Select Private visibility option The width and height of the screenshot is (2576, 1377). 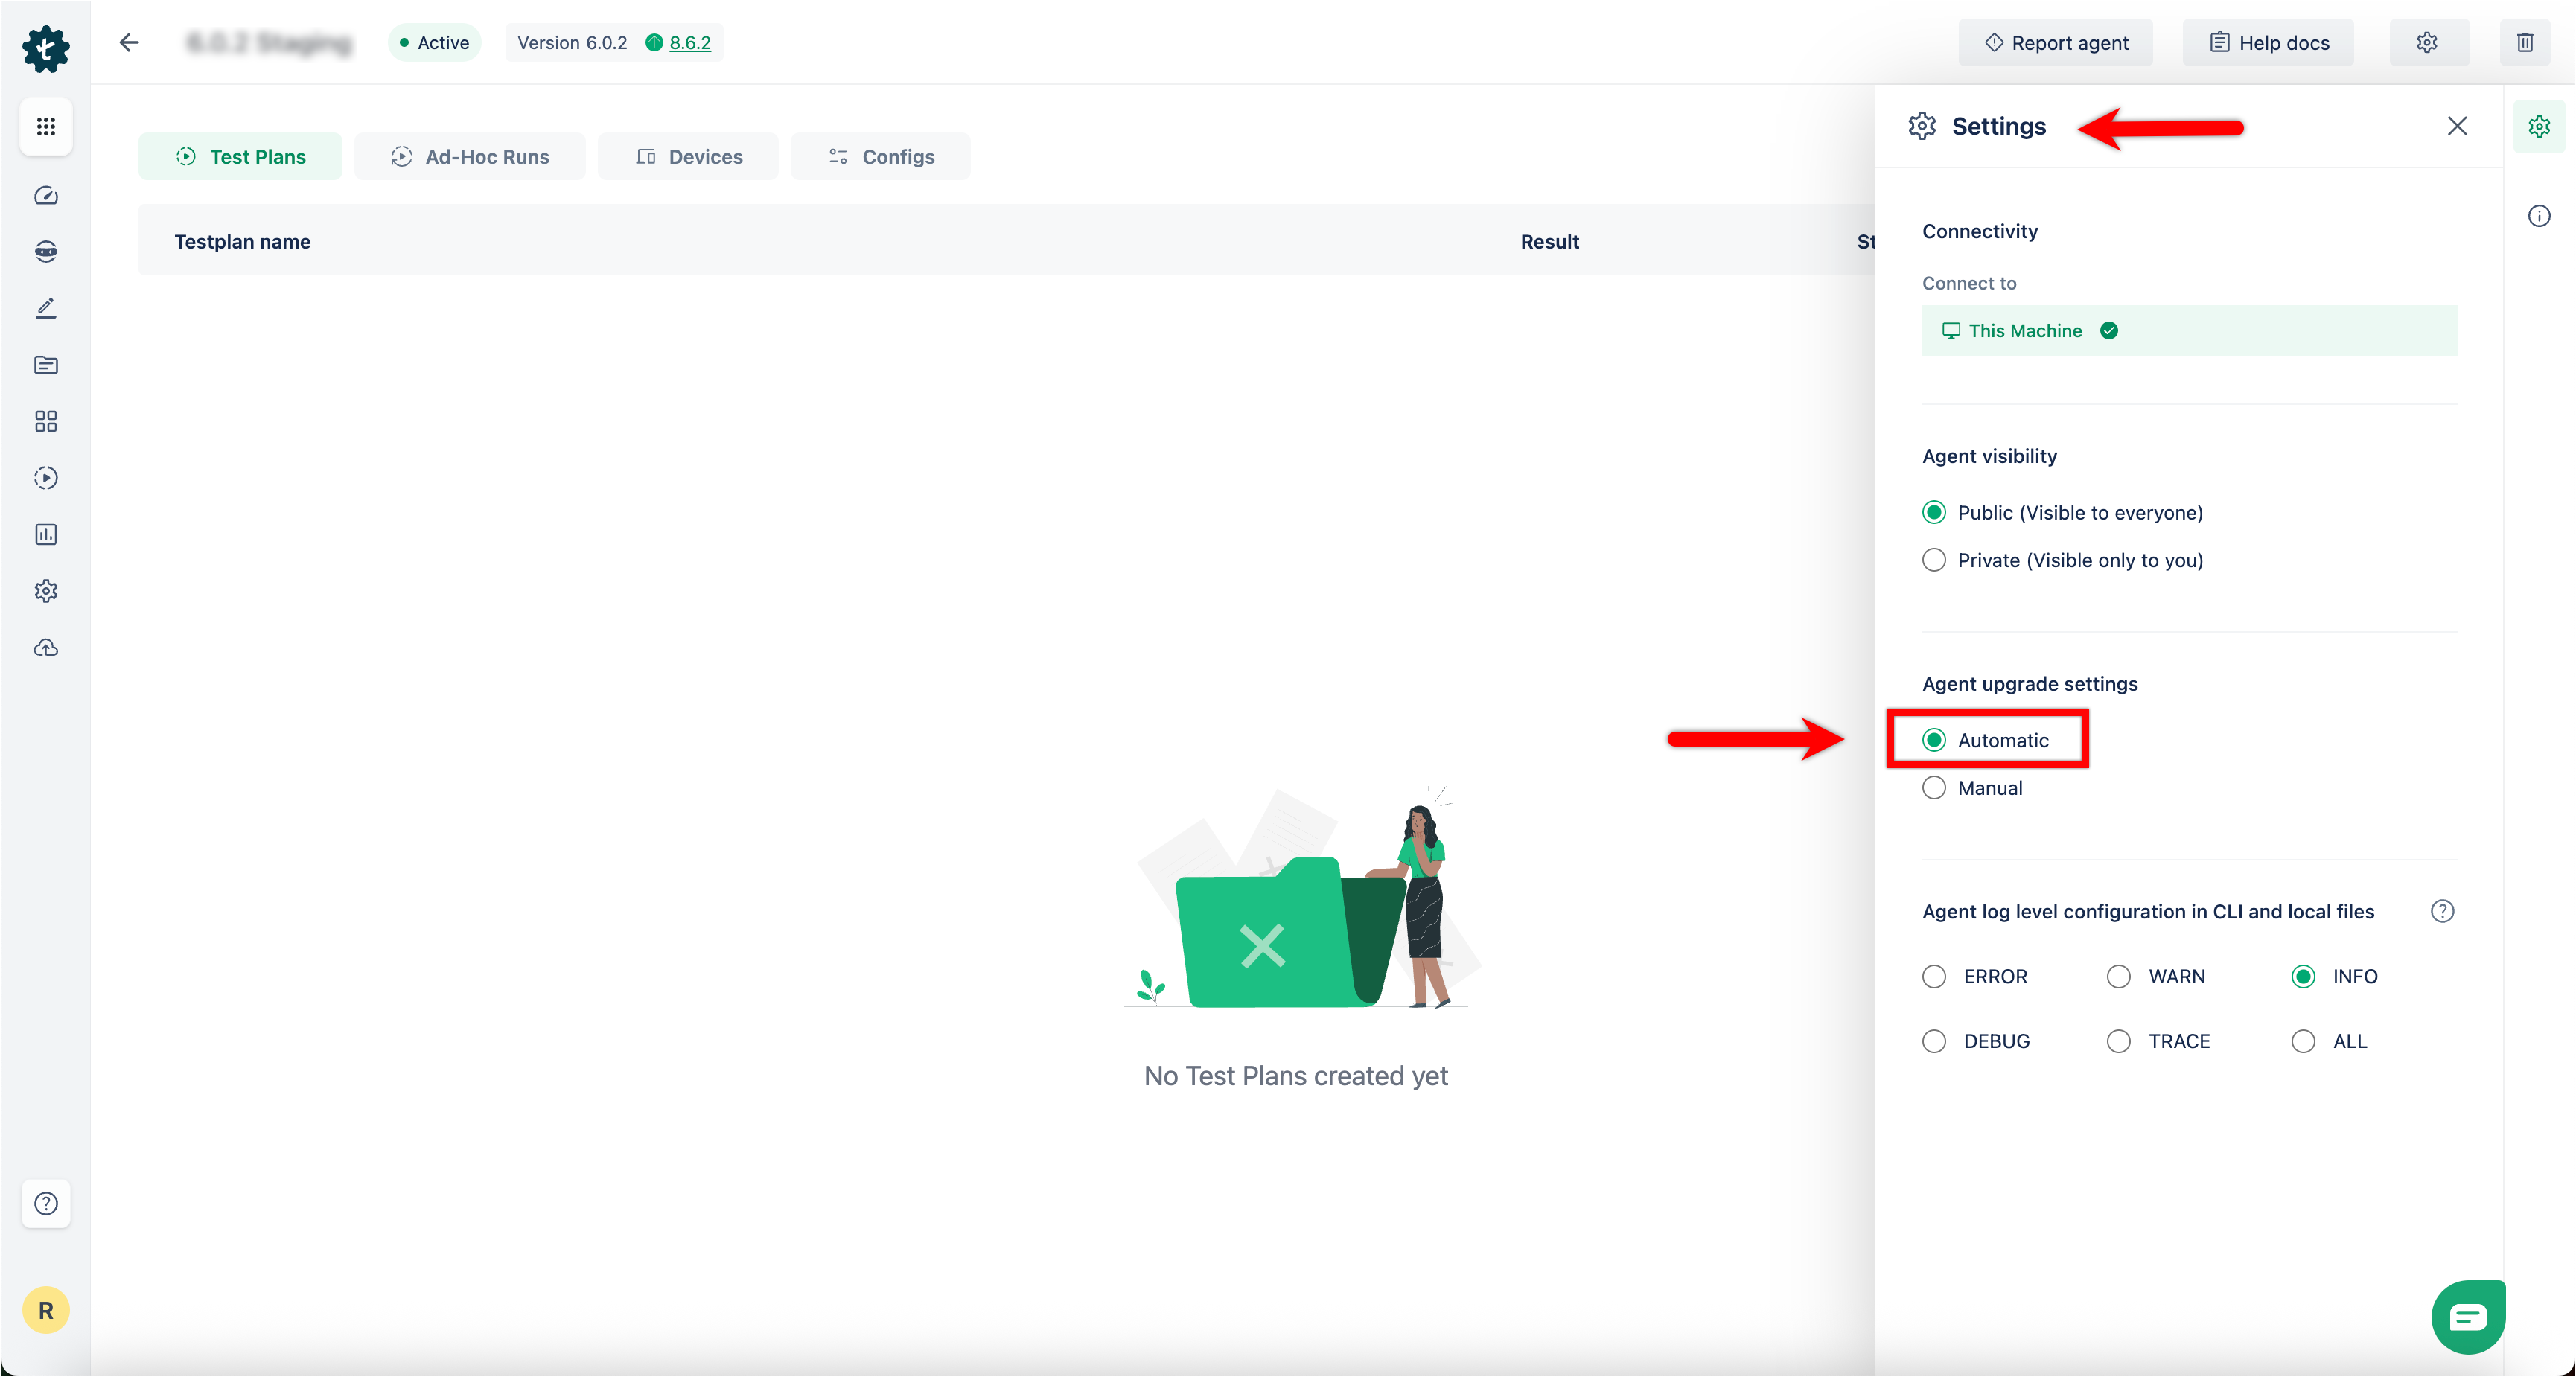[x=1934, y=560]
